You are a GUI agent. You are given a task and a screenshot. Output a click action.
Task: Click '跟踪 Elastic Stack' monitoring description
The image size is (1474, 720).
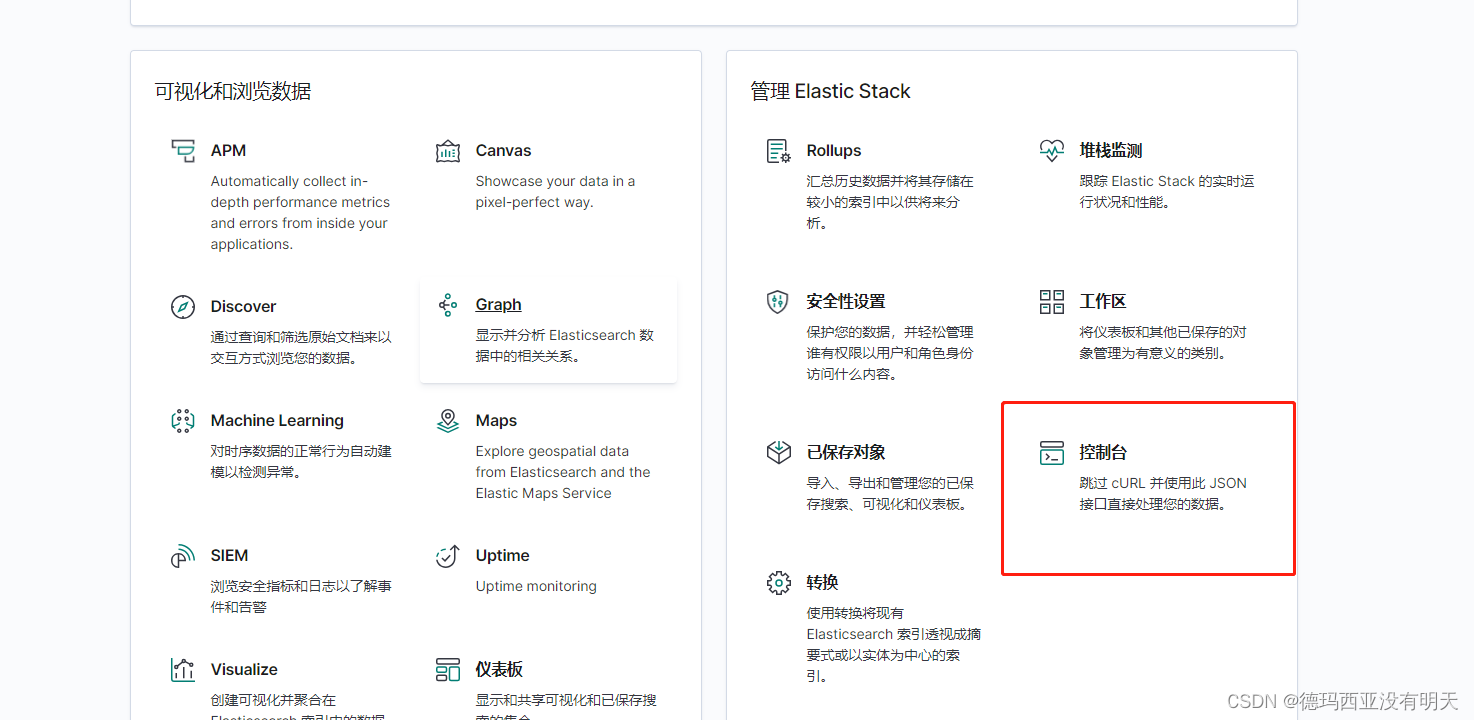[x=1167, y=192]
